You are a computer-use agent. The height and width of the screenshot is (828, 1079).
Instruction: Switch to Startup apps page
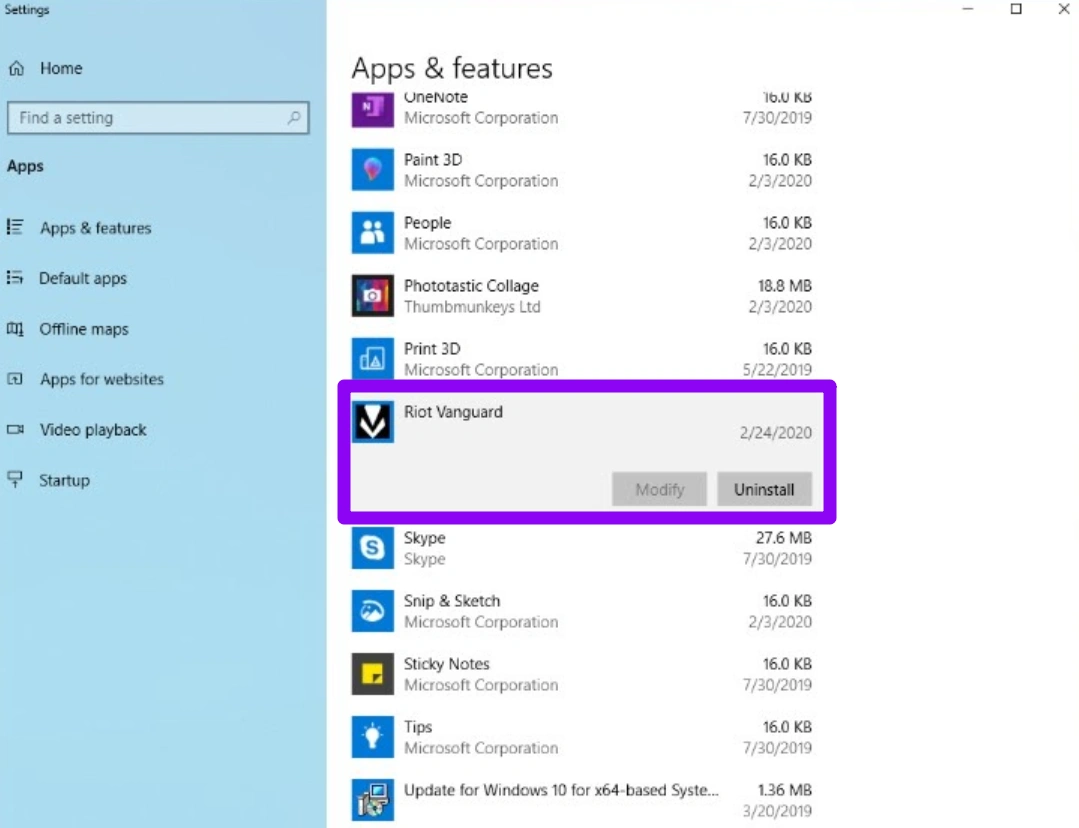pyautogui.click(x=64, y=481)
